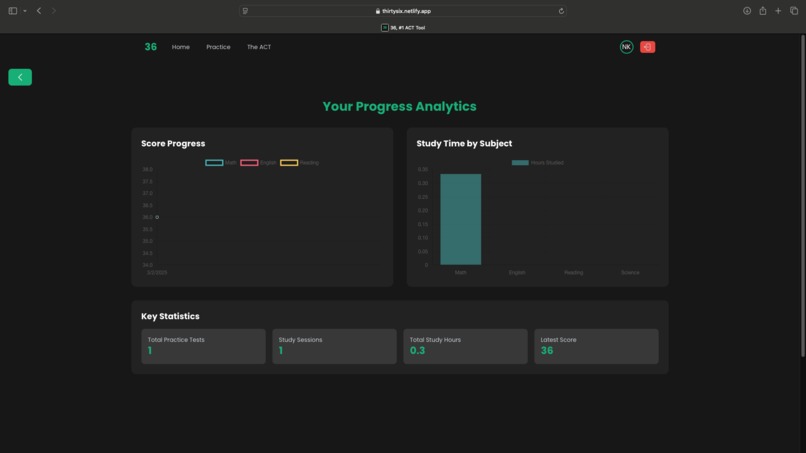Select the '36, #1 ACT Tool' browser tab

pos(403,28)
